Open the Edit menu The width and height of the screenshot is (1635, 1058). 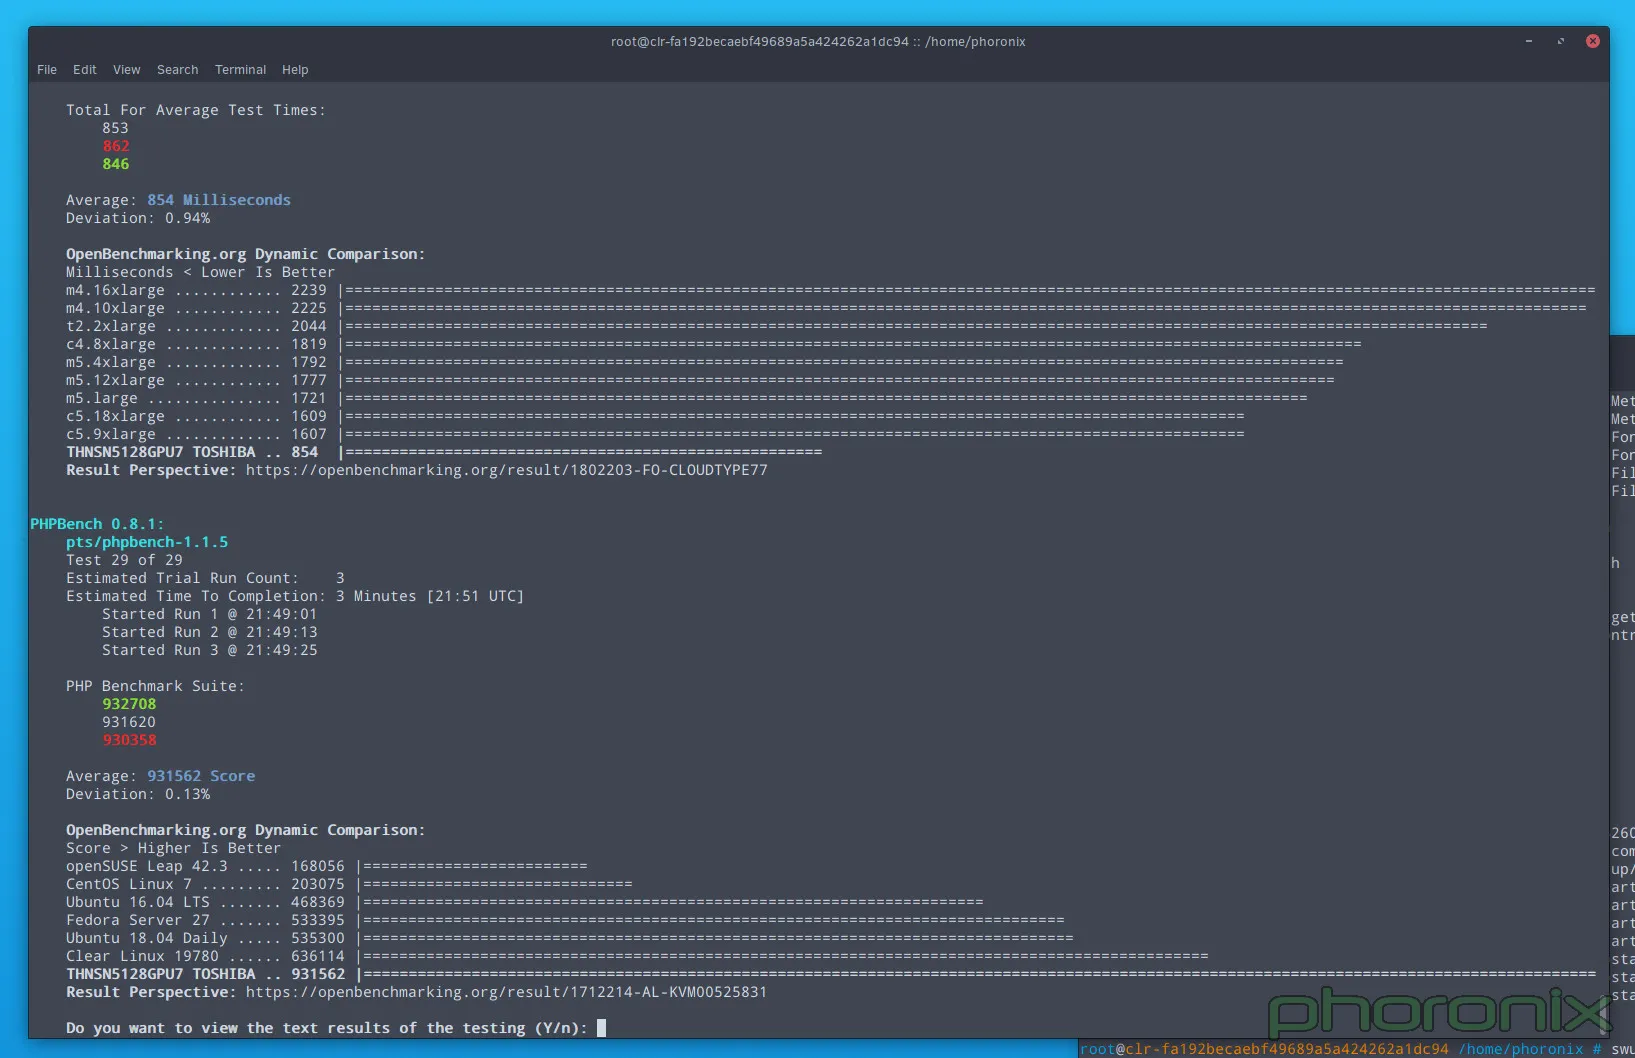pos(85,70)
